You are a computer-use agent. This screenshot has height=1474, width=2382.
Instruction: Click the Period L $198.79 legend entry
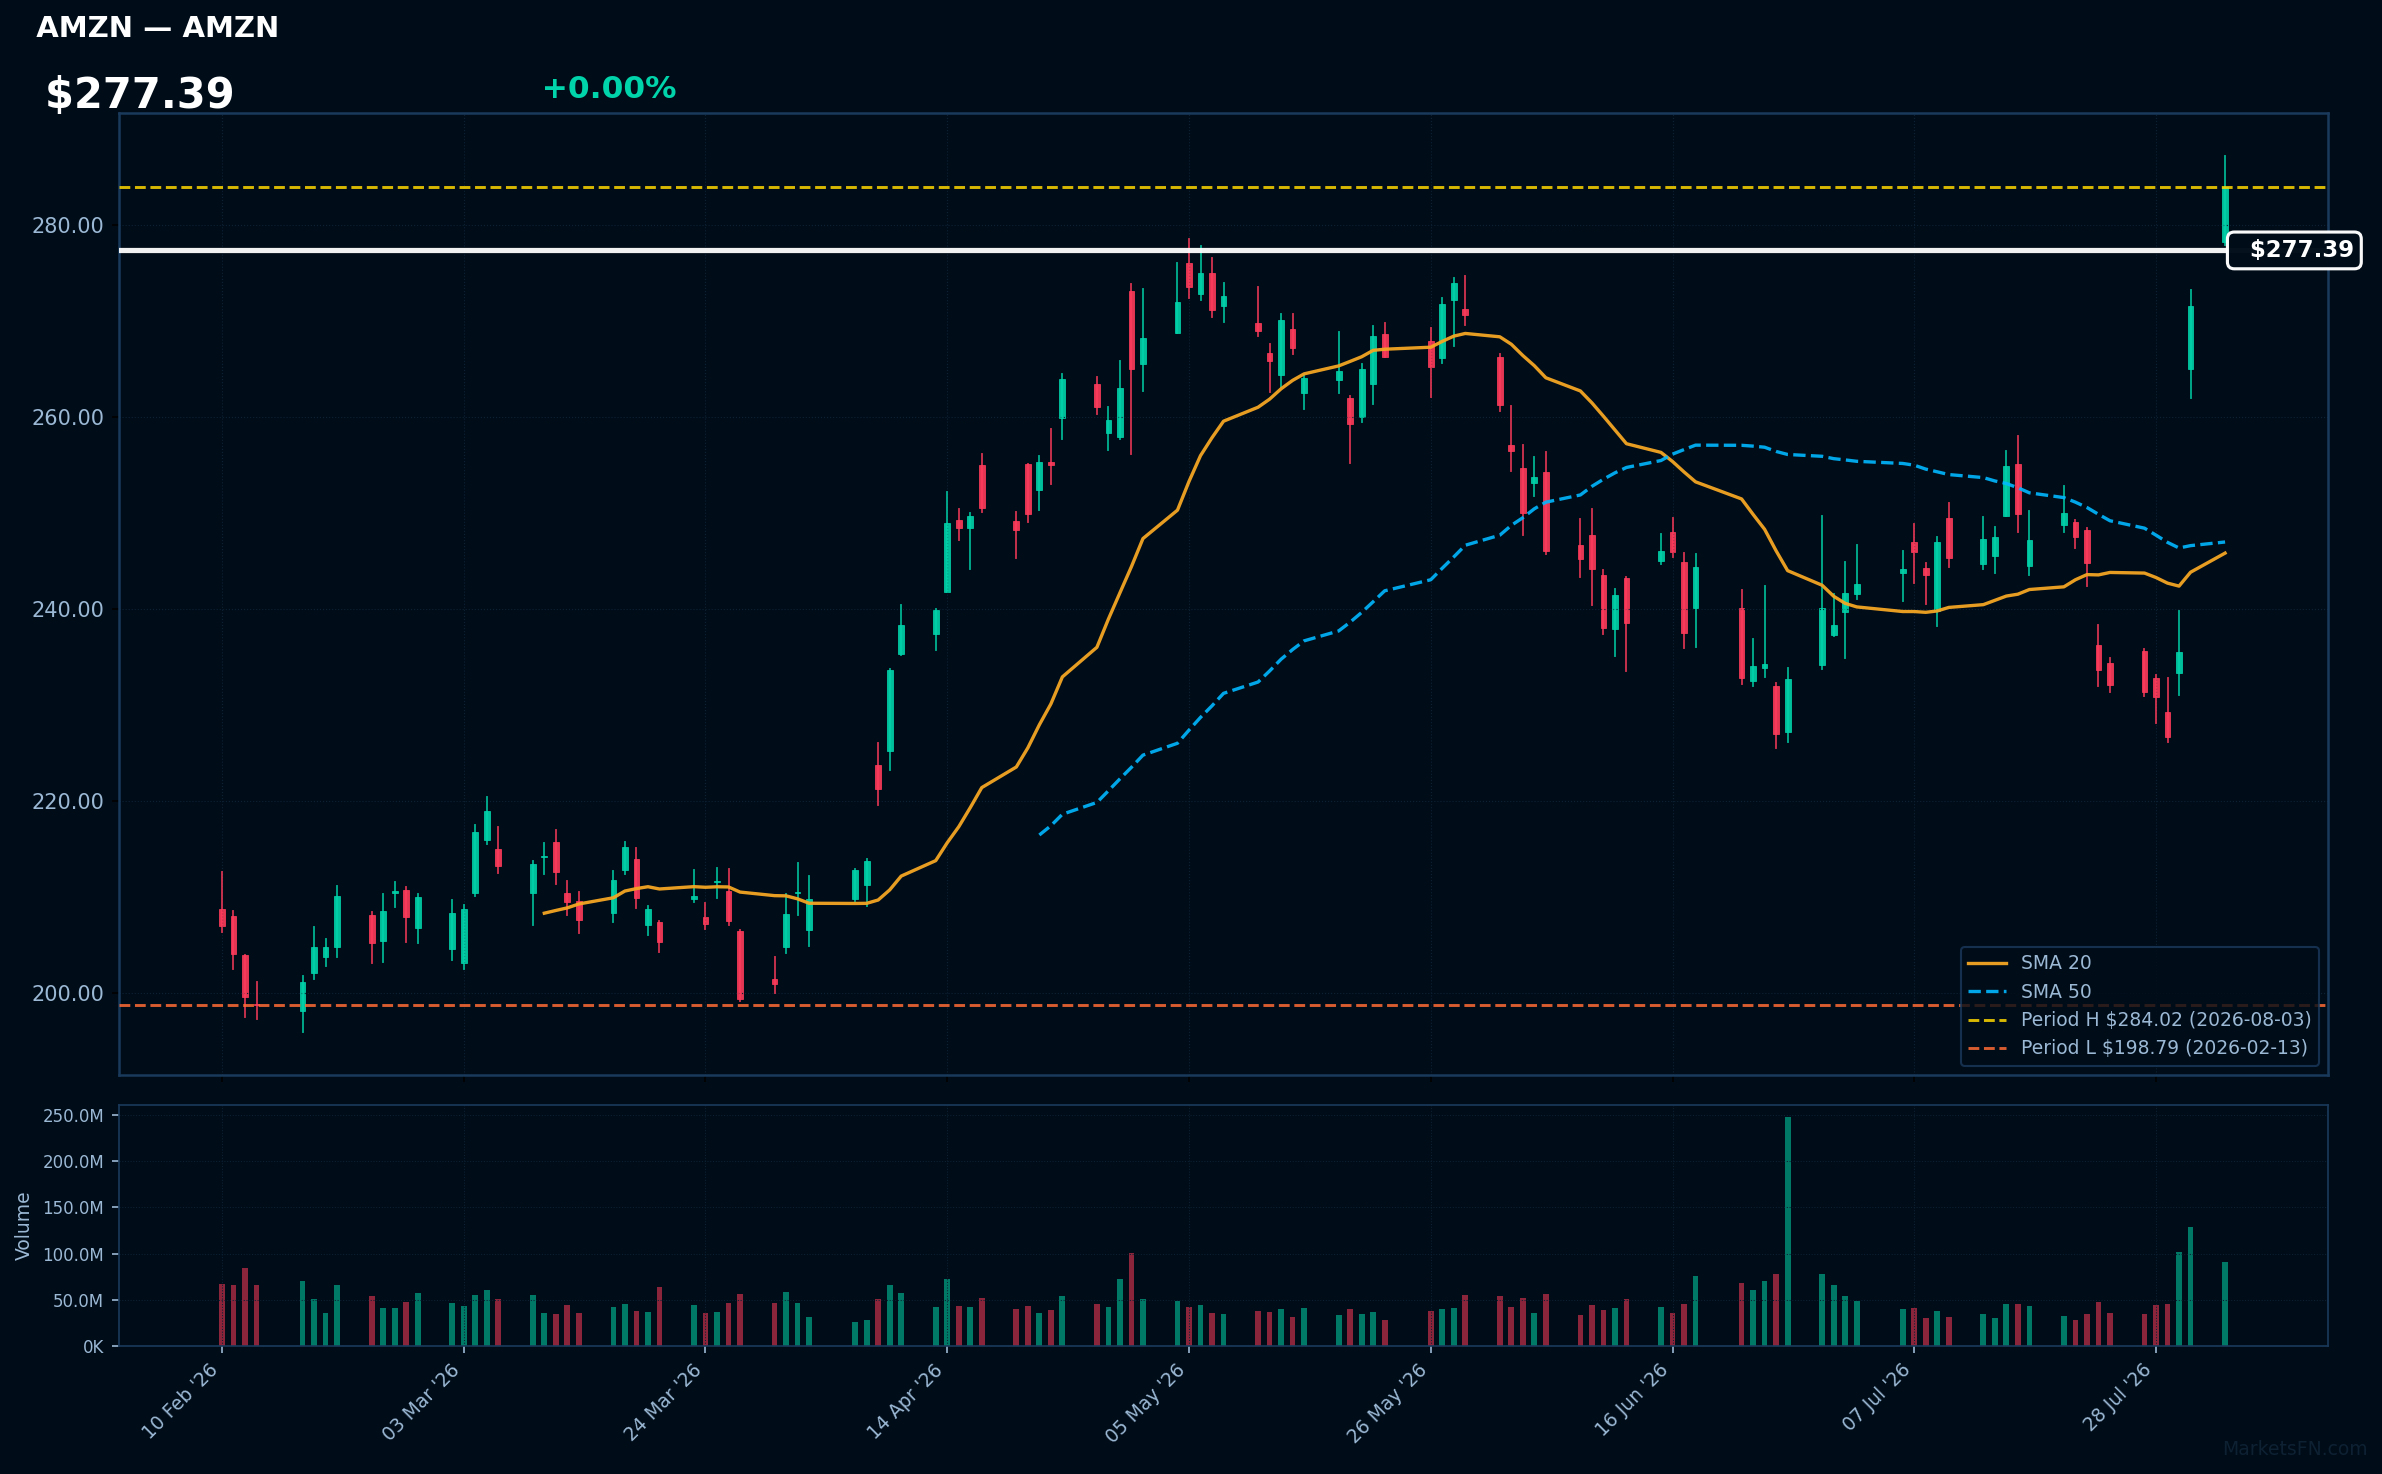point(2137,1048)
